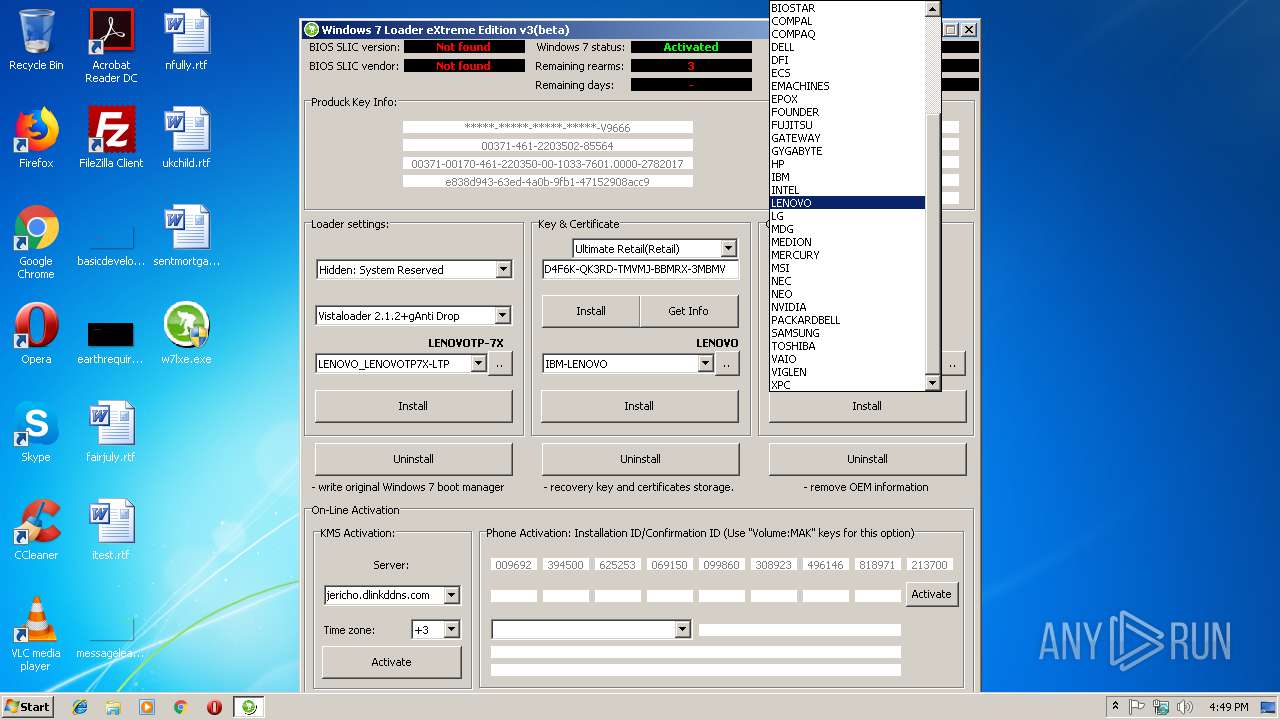Click phone activation Activate button
The image size is (1280, 720).
931,594
